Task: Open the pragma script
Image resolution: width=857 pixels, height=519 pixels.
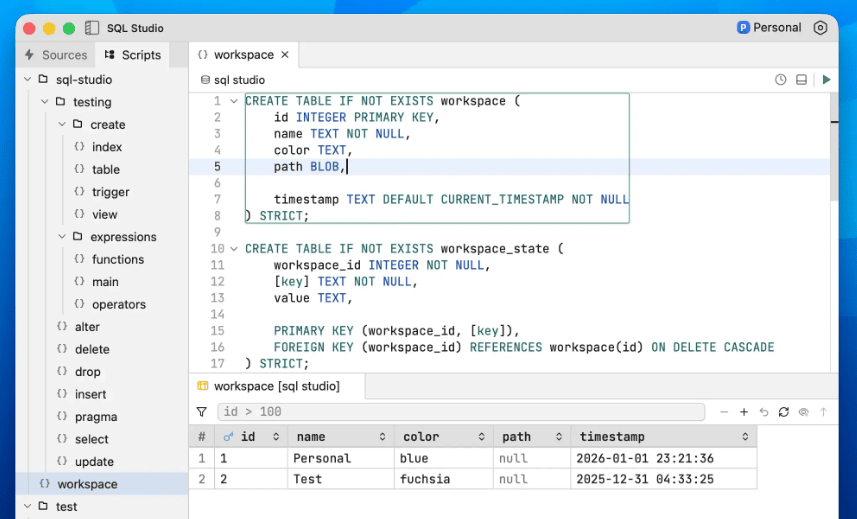Action: pos(96,417)
